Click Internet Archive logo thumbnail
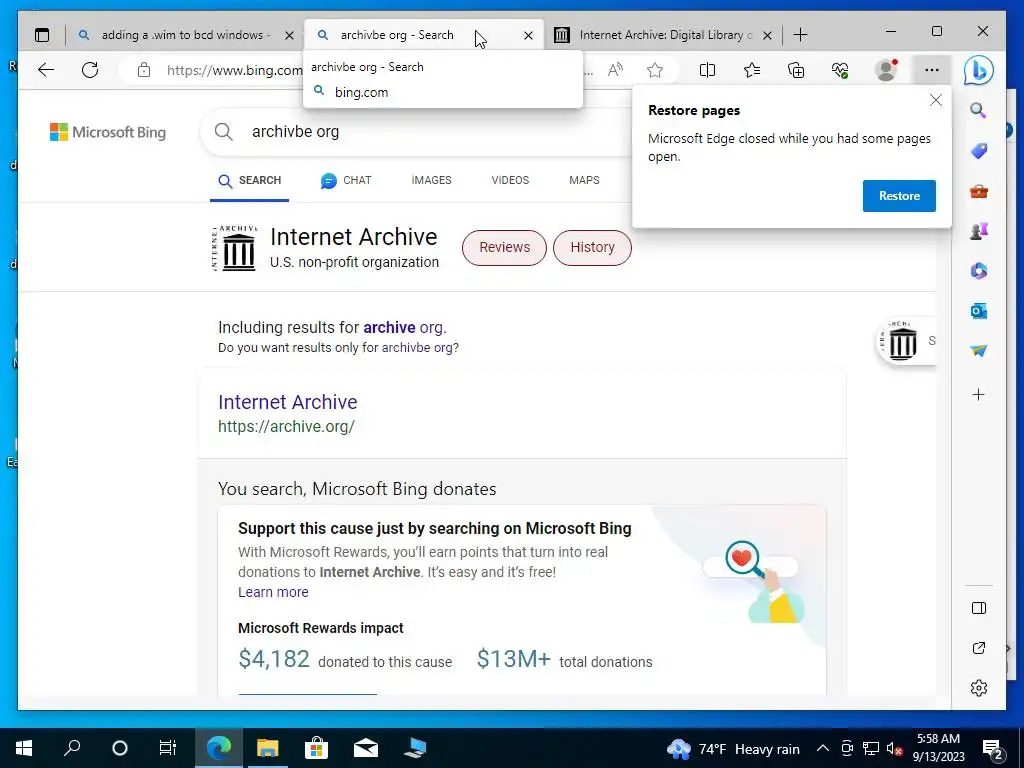Image resolution: width=1024 pixels, height=768 pixels. coord(235,248)
